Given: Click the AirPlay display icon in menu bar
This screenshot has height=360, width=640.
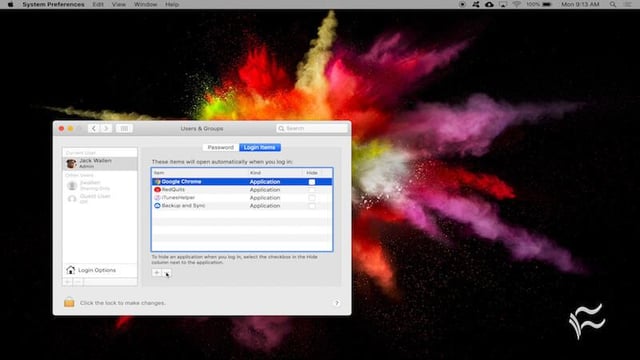Looking at the screenshot, I should point(503,4).
